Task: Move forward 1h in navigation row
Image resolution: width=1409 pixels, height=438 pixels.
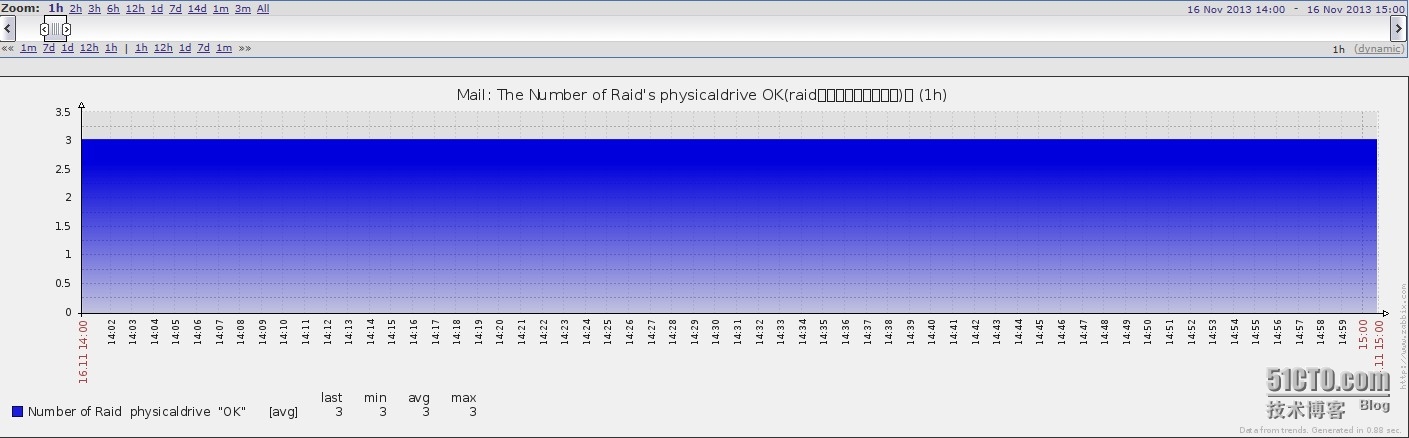Action: 141,48
